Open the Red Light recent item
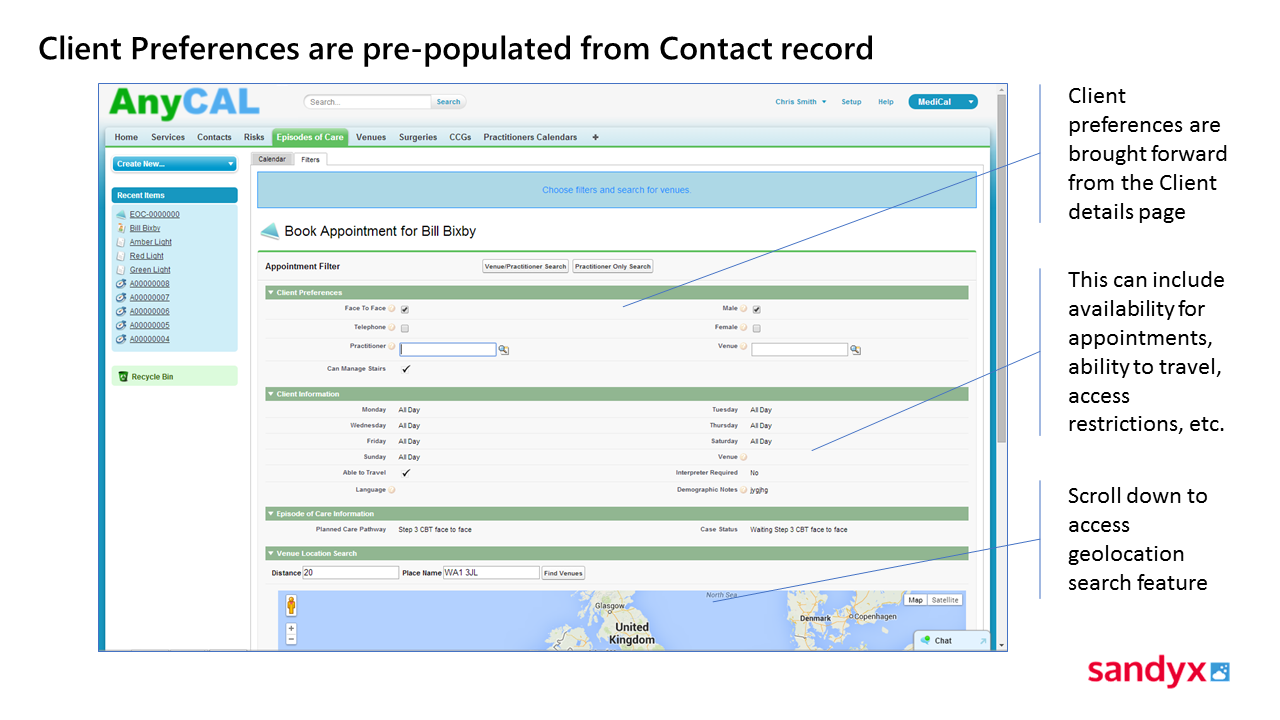The height and width of the screenshot is (720, 1280). pyautogui.click(x=147, y=256)
